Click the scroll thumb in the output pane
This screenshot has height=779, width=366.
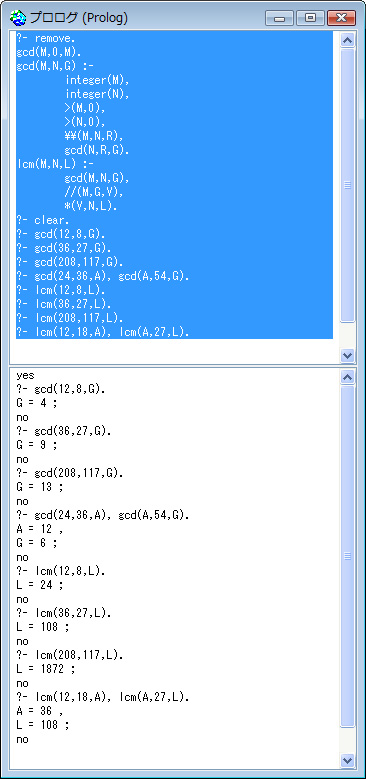[x=348, y=556]
